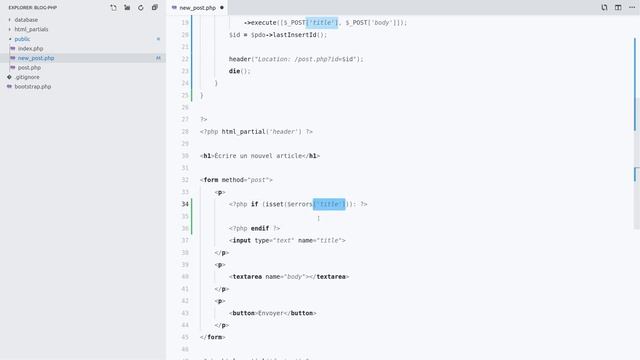
Task: Click the highlighted 'title' on line 34
Action: 329,204
